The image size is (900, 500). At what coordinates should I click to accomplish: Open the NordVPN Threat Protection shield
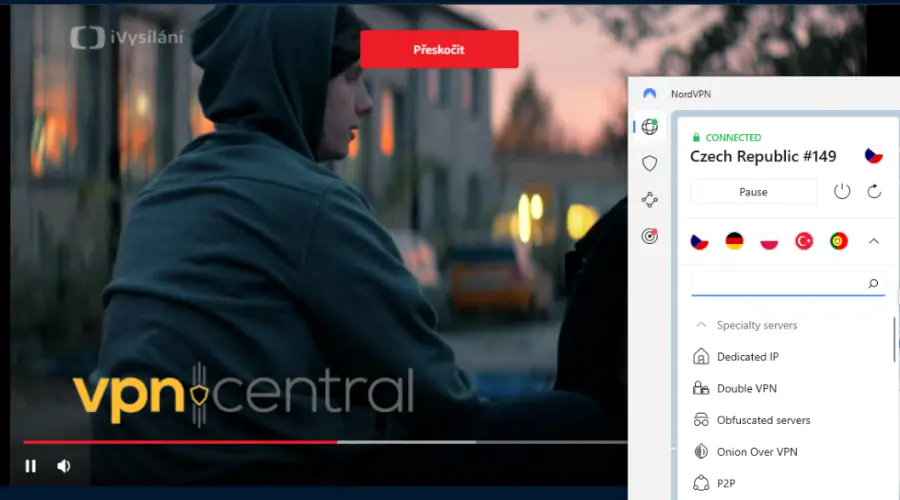pos(650,164)
